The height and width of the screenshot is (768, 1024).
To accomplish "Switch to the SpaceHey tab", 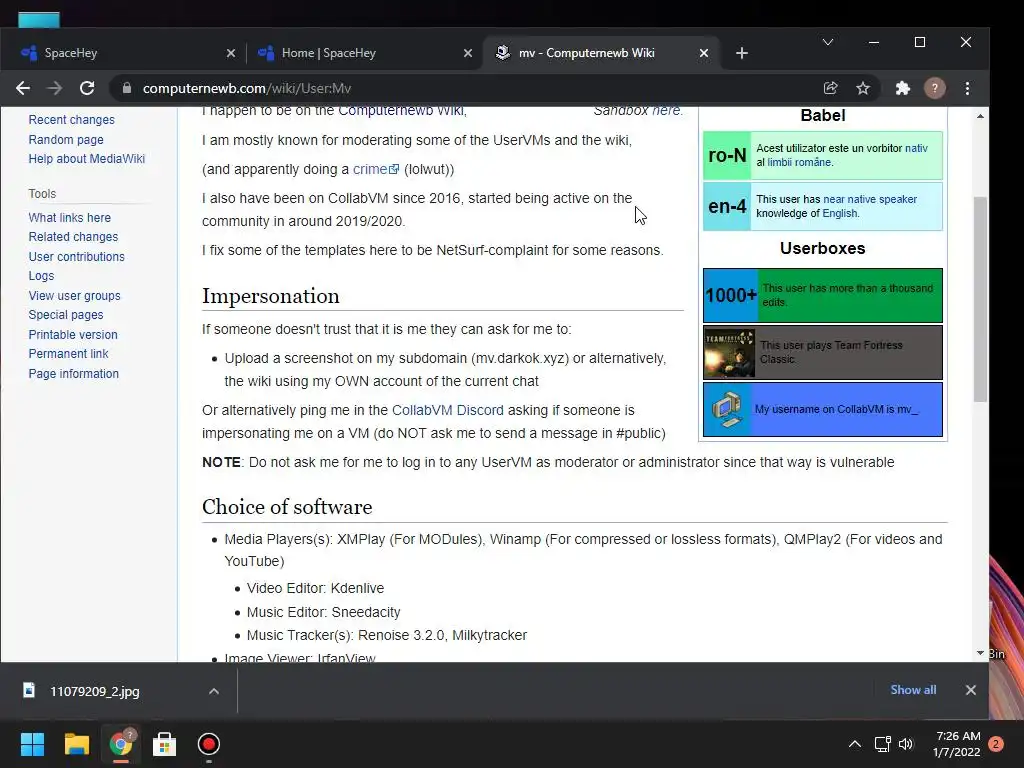I will click(x=124, y=53).
